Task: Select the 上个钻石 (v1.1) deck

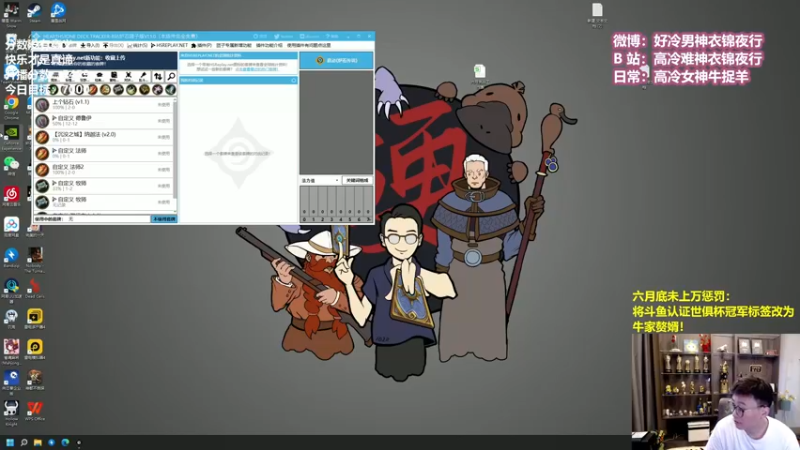Action: click(104, 104)
